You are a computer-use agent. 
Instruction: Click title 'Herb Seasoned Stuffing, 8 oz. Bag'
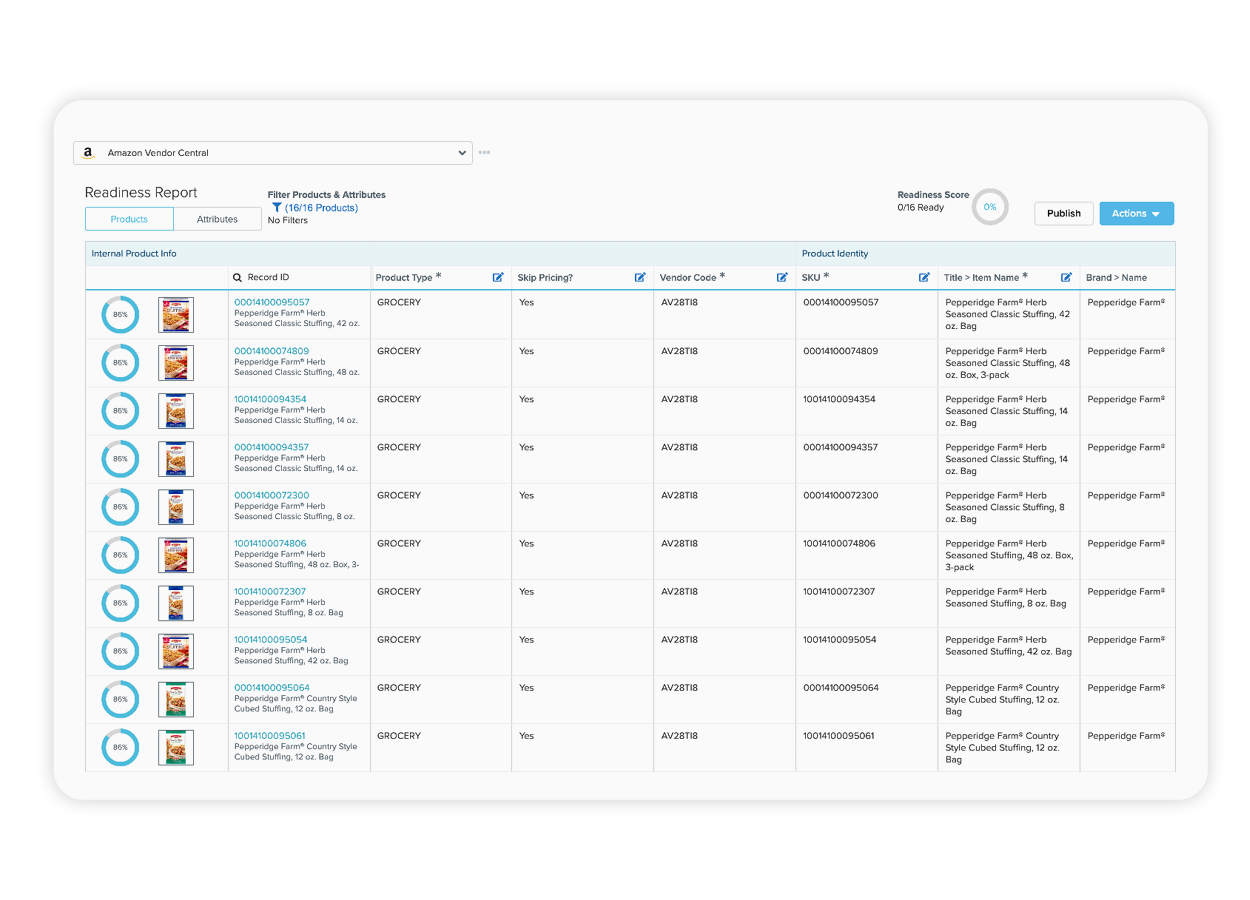click(x=1006, y=597)
